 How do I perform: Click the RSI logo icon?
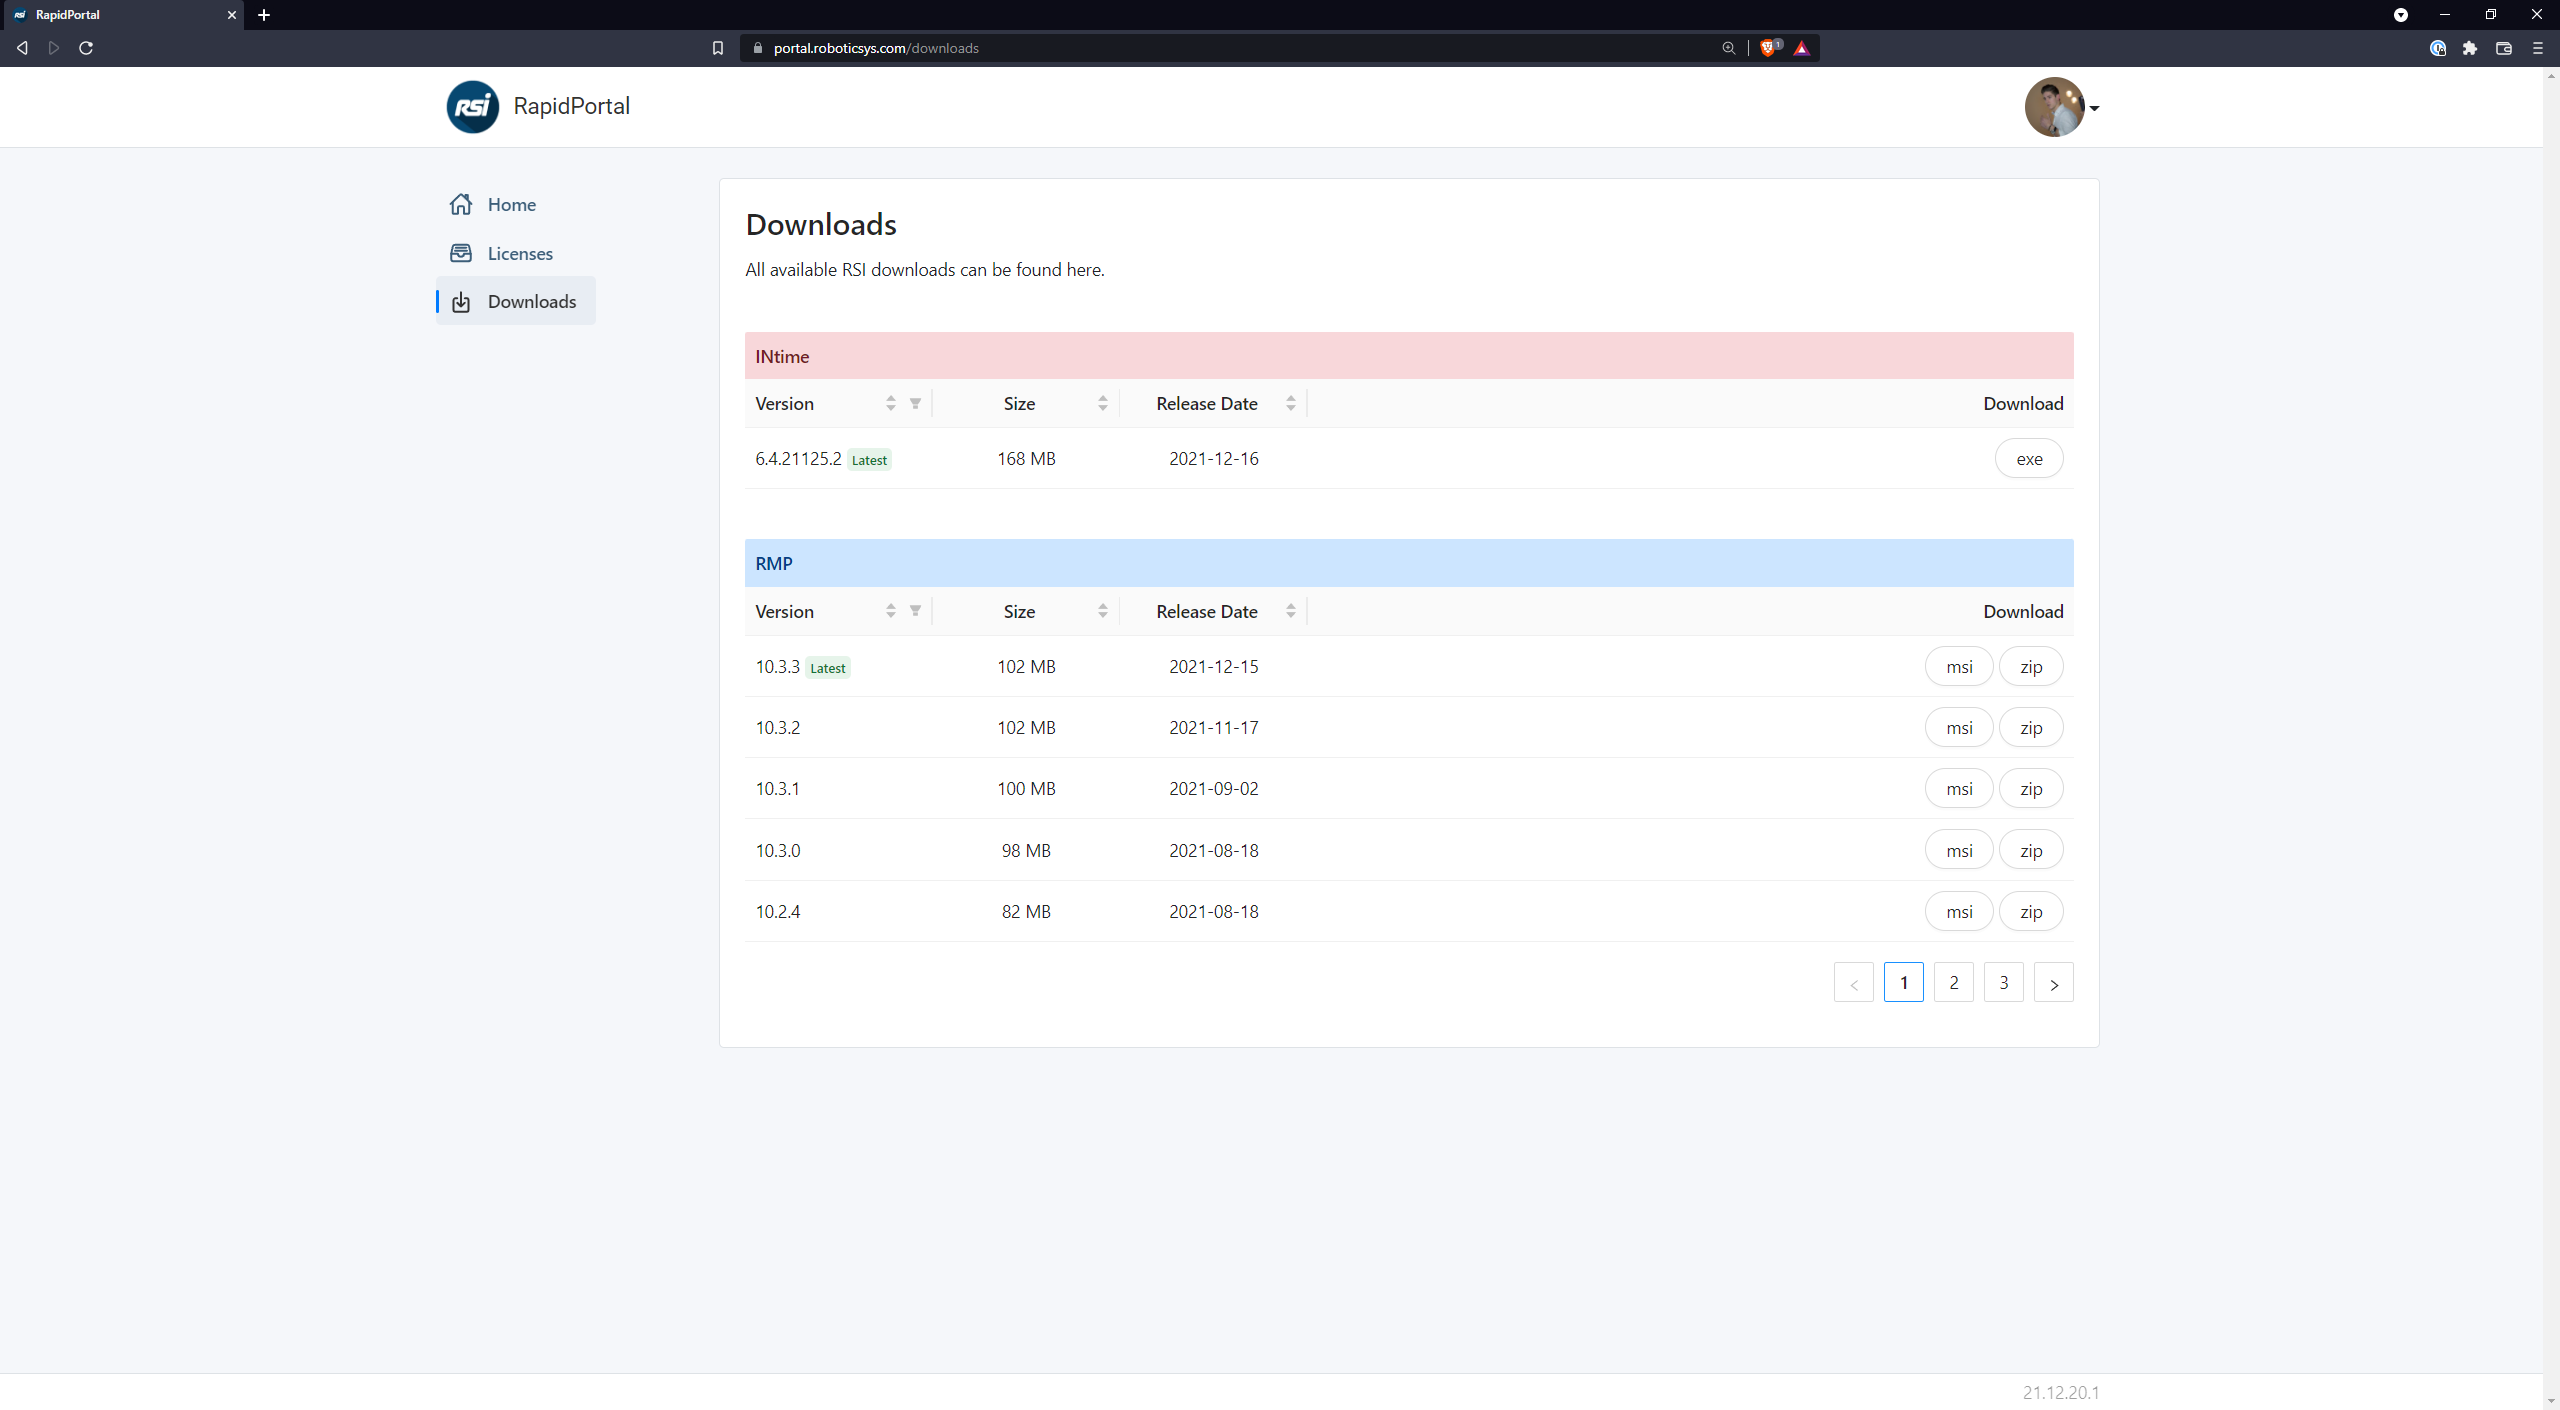click(x=472, y=106)
